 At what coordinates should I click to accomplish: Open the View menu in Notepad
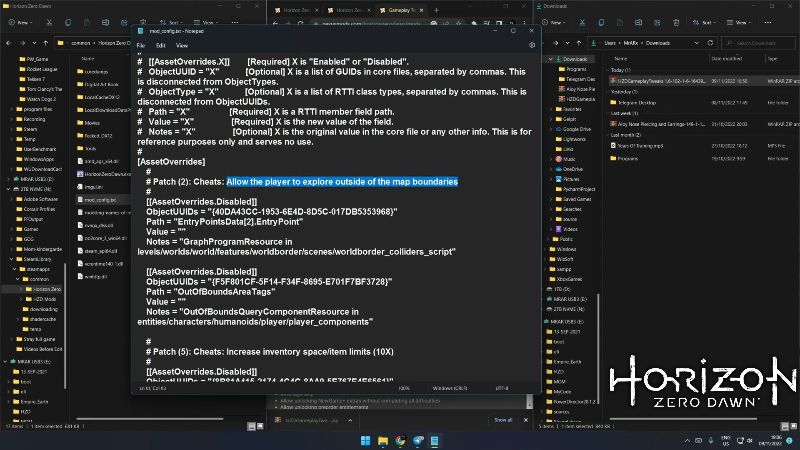182,45
